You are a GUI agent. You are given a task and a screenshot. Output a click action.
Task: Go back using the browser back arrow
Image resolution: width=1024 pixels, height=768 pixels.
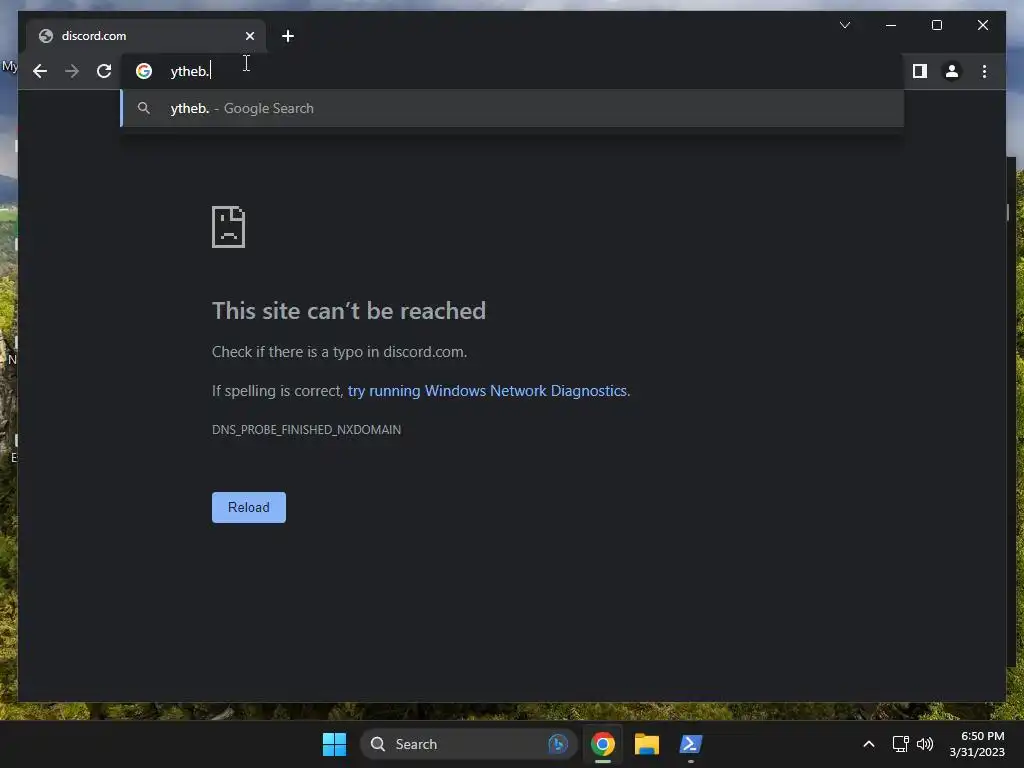pyautogui.click(x=40, y=71)
